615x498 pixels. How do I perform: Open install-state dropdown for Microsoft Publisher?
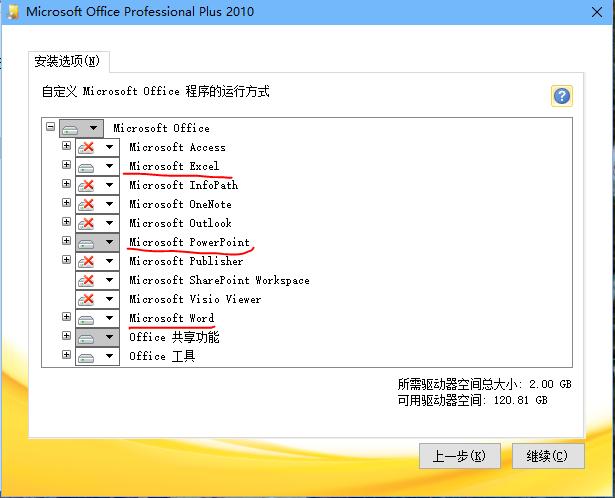pos(98,262)
